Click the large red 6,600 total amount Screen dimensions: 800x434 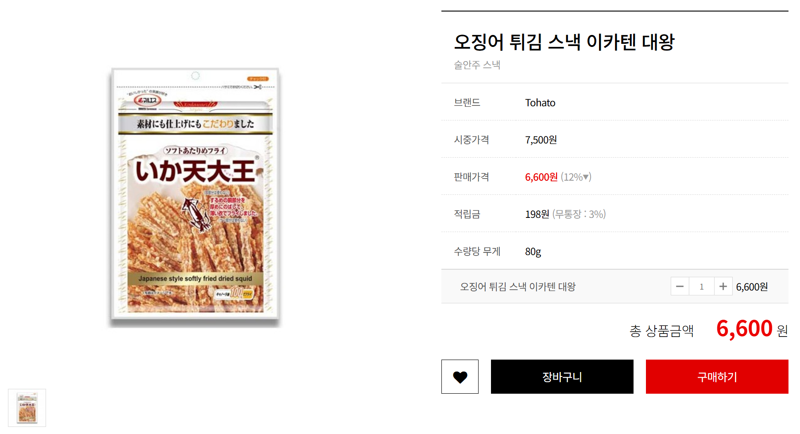[744, 328]
